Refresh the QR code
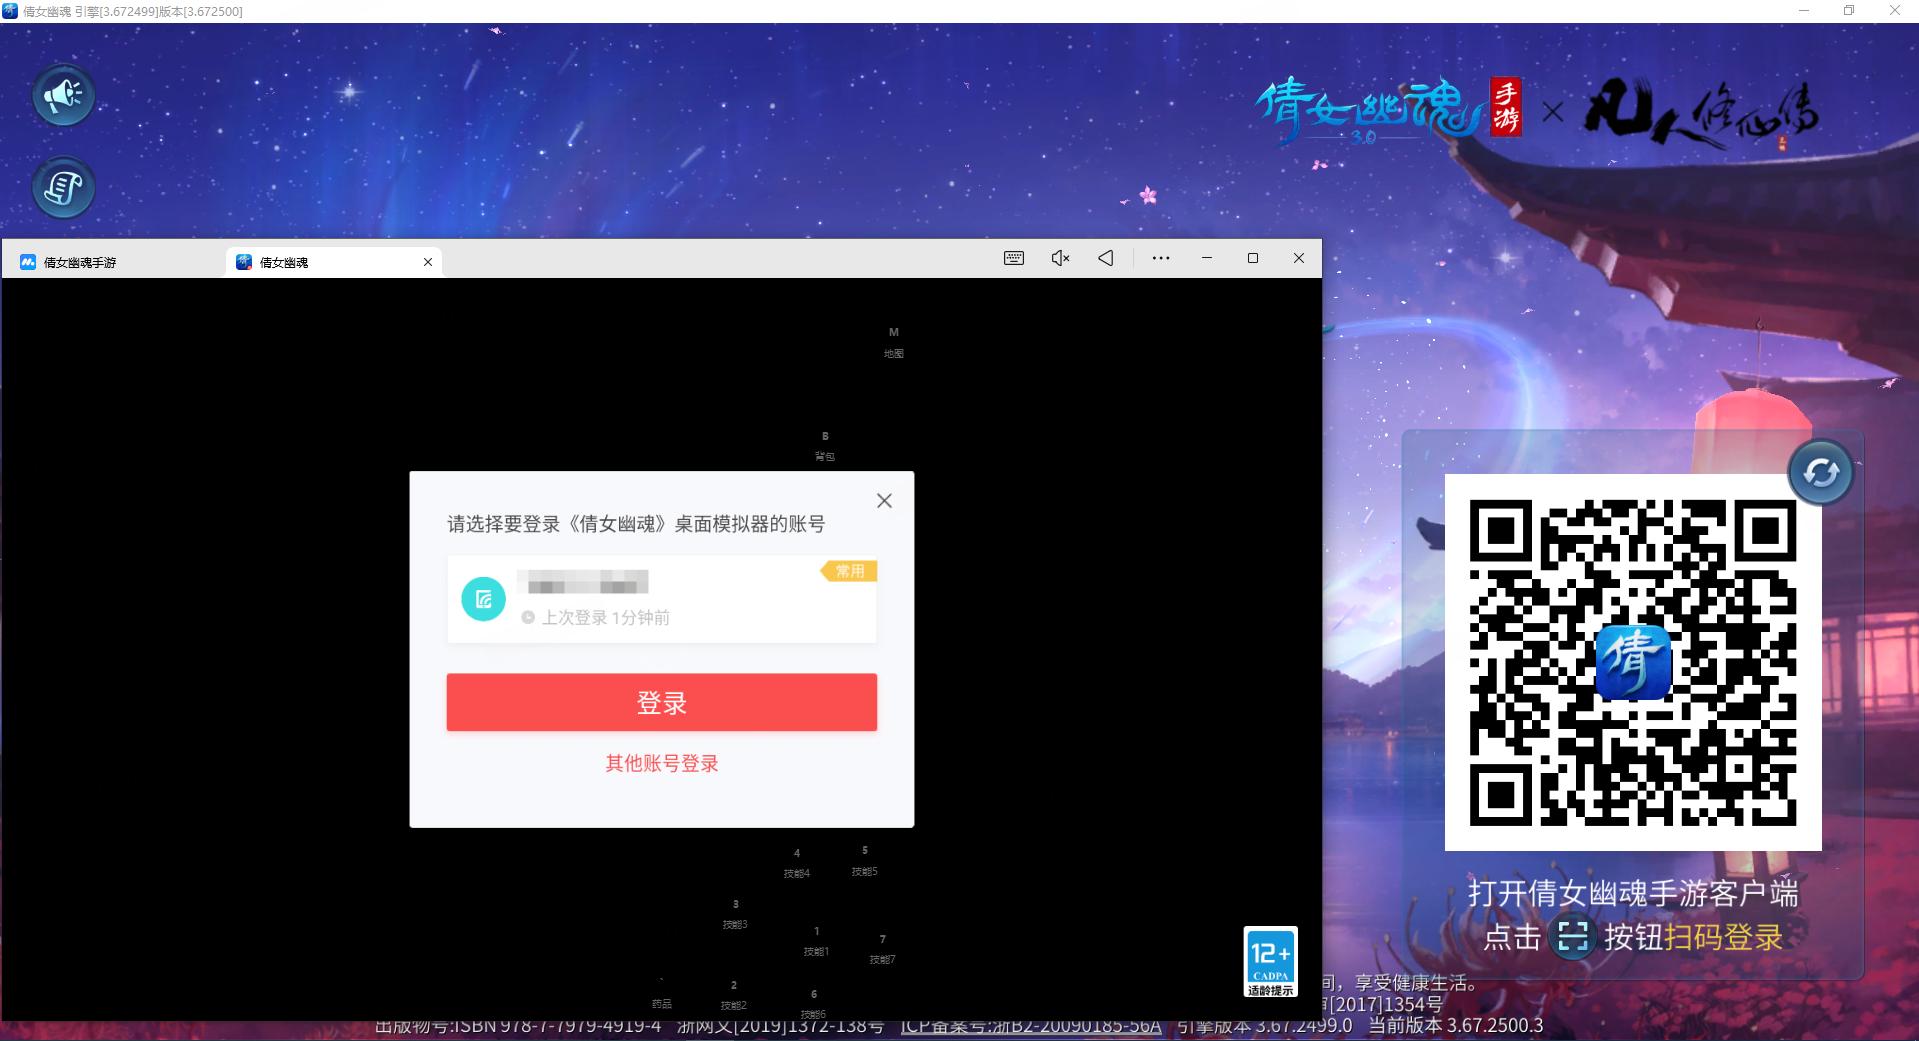Screen dimensions: 1919x1041 (x=1820, y=472)
